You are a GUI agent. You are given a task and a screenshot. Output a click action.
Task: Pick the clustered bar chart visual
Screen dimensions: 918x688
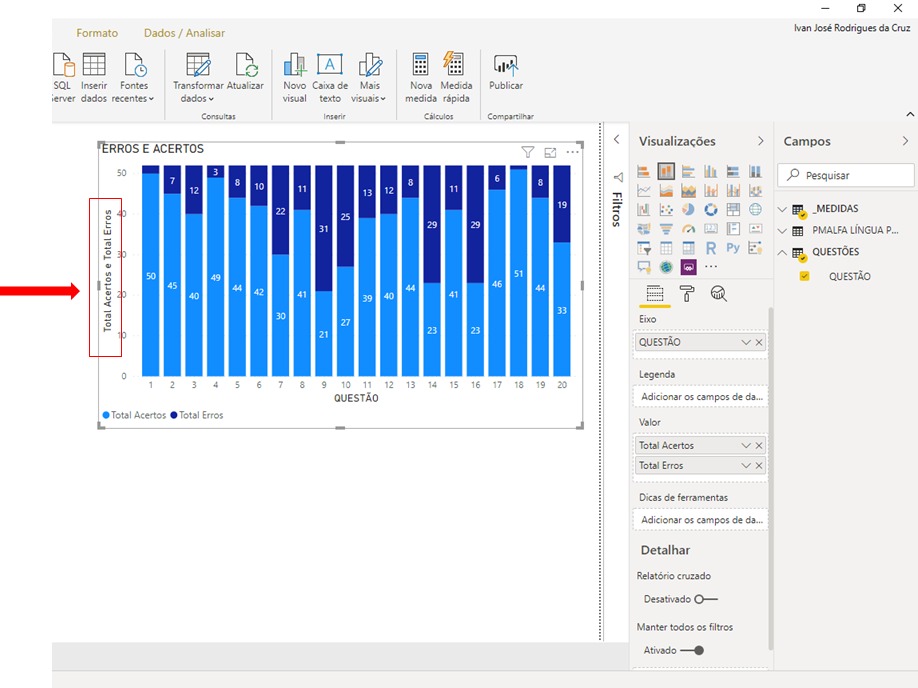point(688,171)
